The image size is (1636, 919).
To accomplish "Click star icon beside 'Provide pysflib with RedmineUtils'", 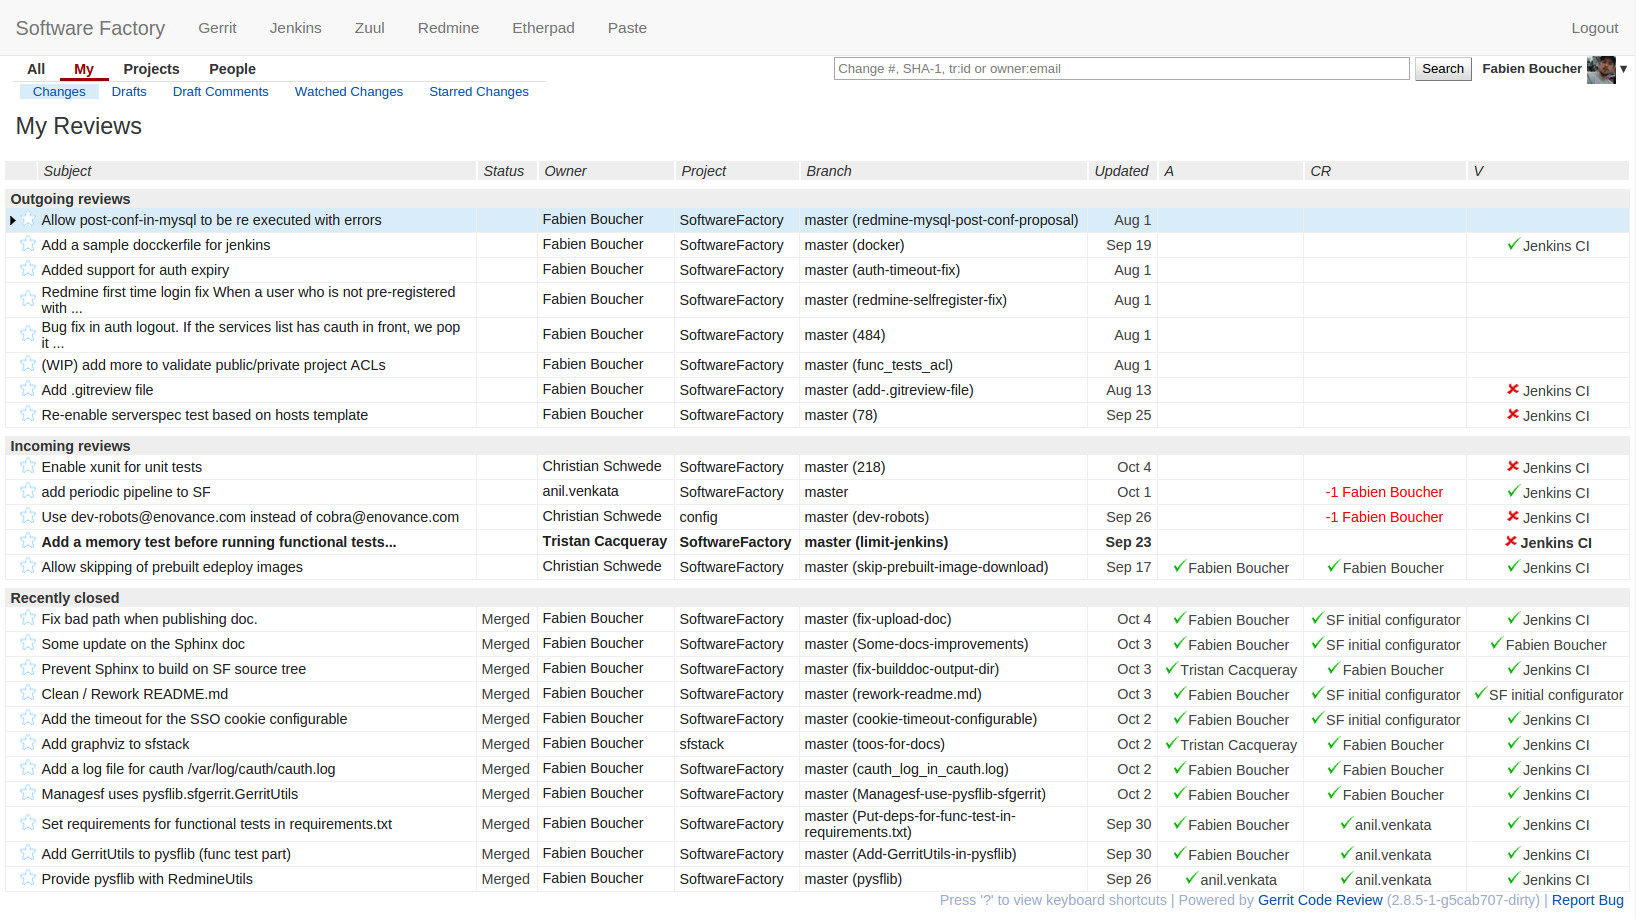I will tap(28, 878).
